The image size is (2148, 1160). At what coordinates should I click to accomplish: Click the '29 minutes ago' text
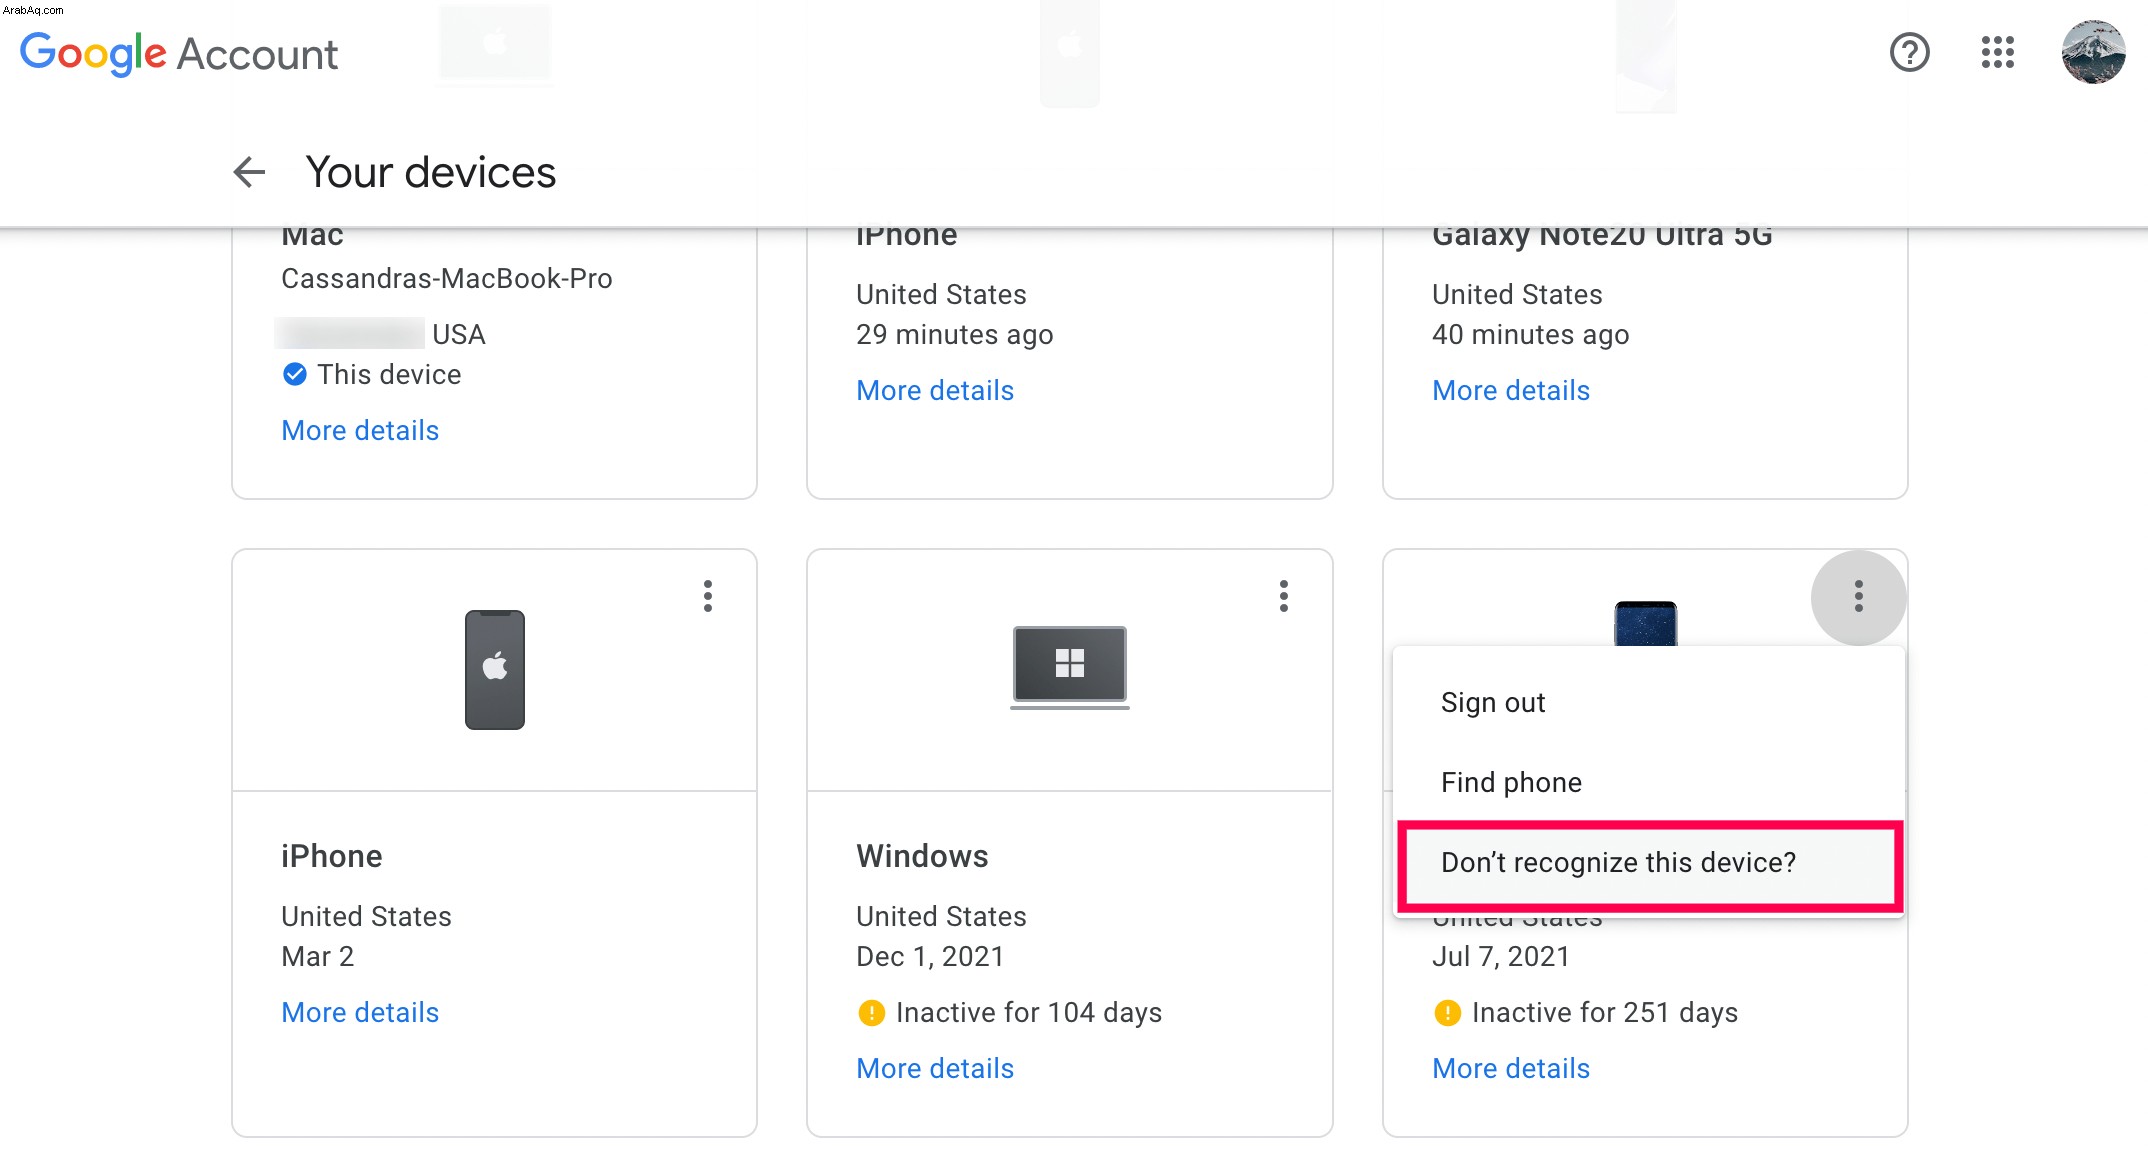(x=955, y=334)
